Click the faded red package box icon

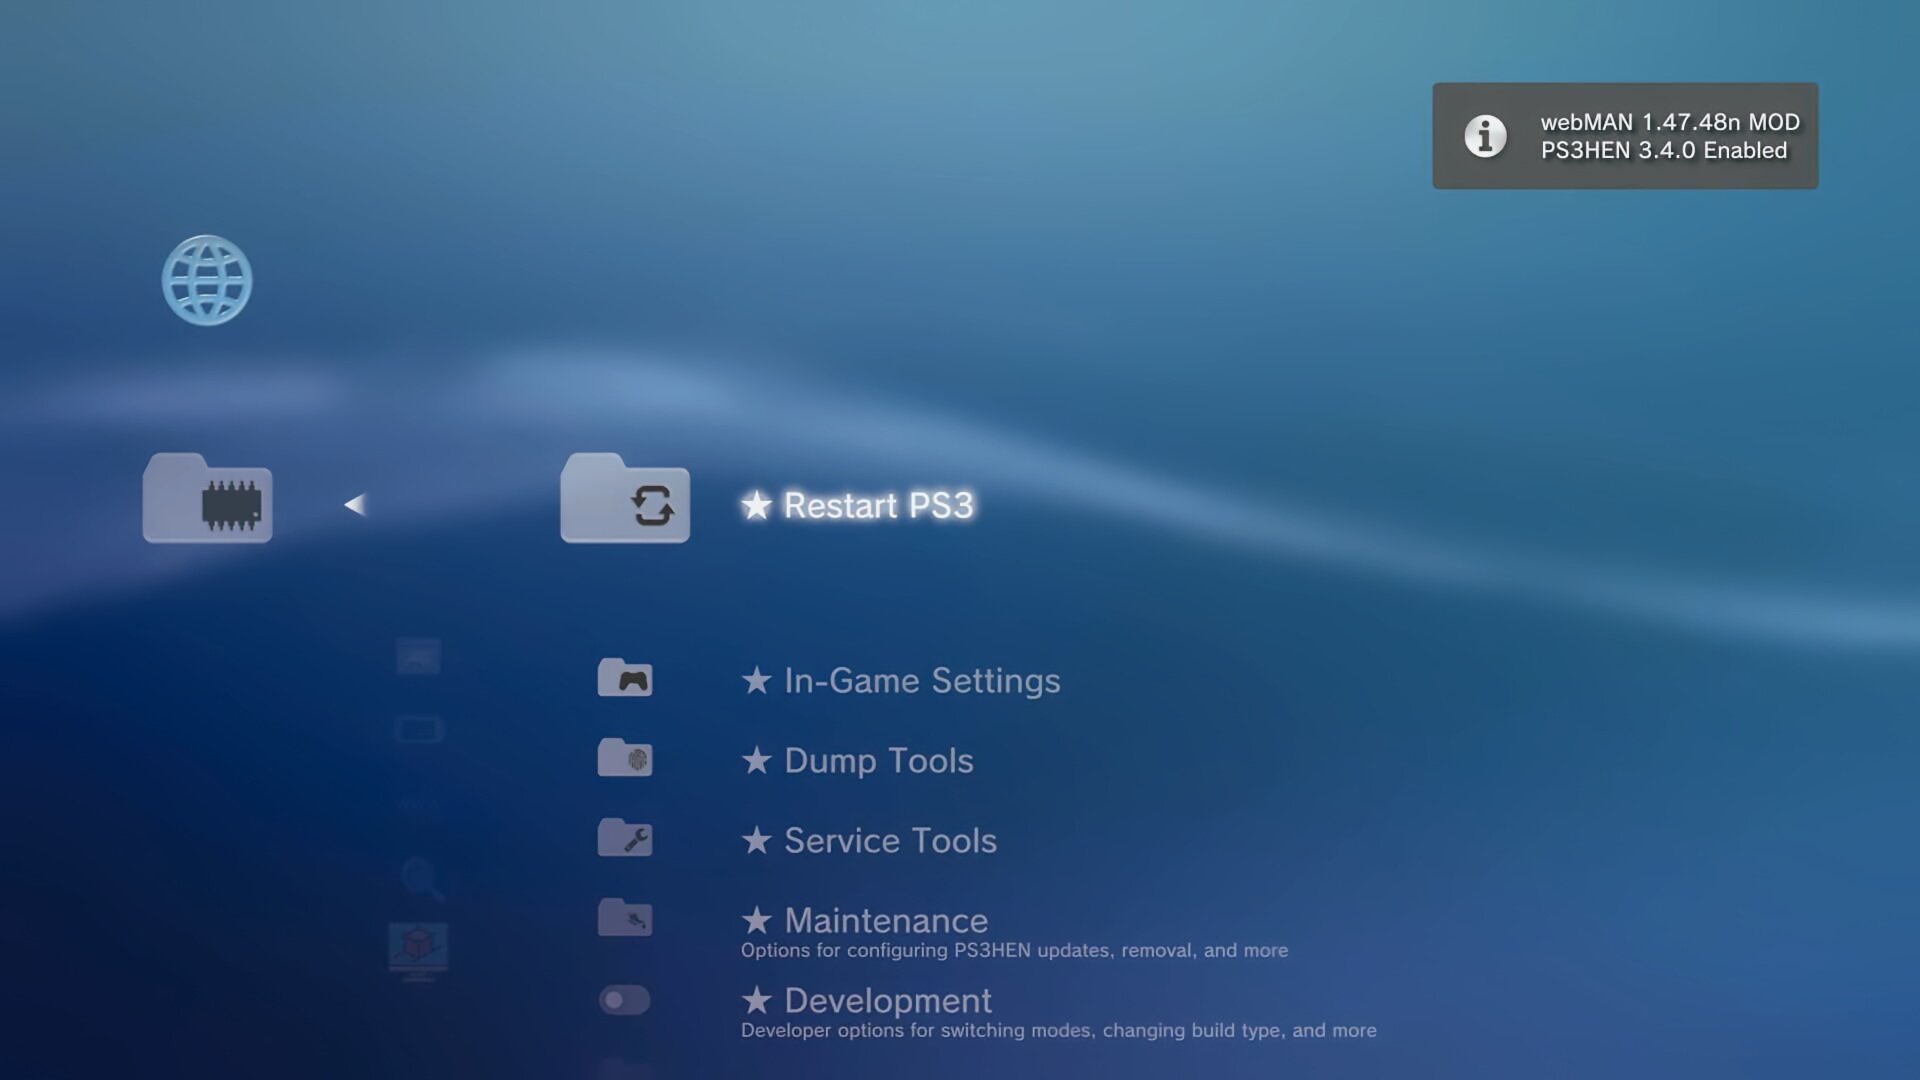tap(418, 947)
